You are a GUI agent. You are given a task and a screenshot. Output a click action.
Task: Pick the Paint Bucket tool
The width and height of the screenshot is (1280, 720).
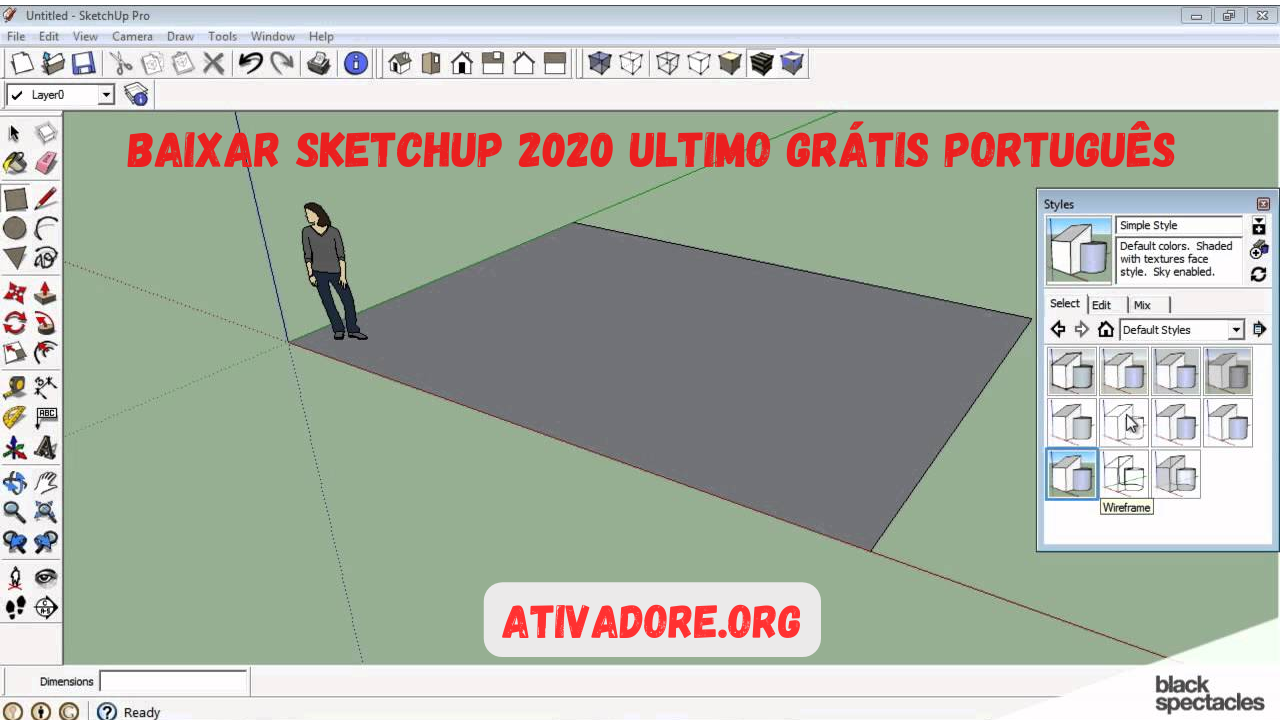click(15, 163)
